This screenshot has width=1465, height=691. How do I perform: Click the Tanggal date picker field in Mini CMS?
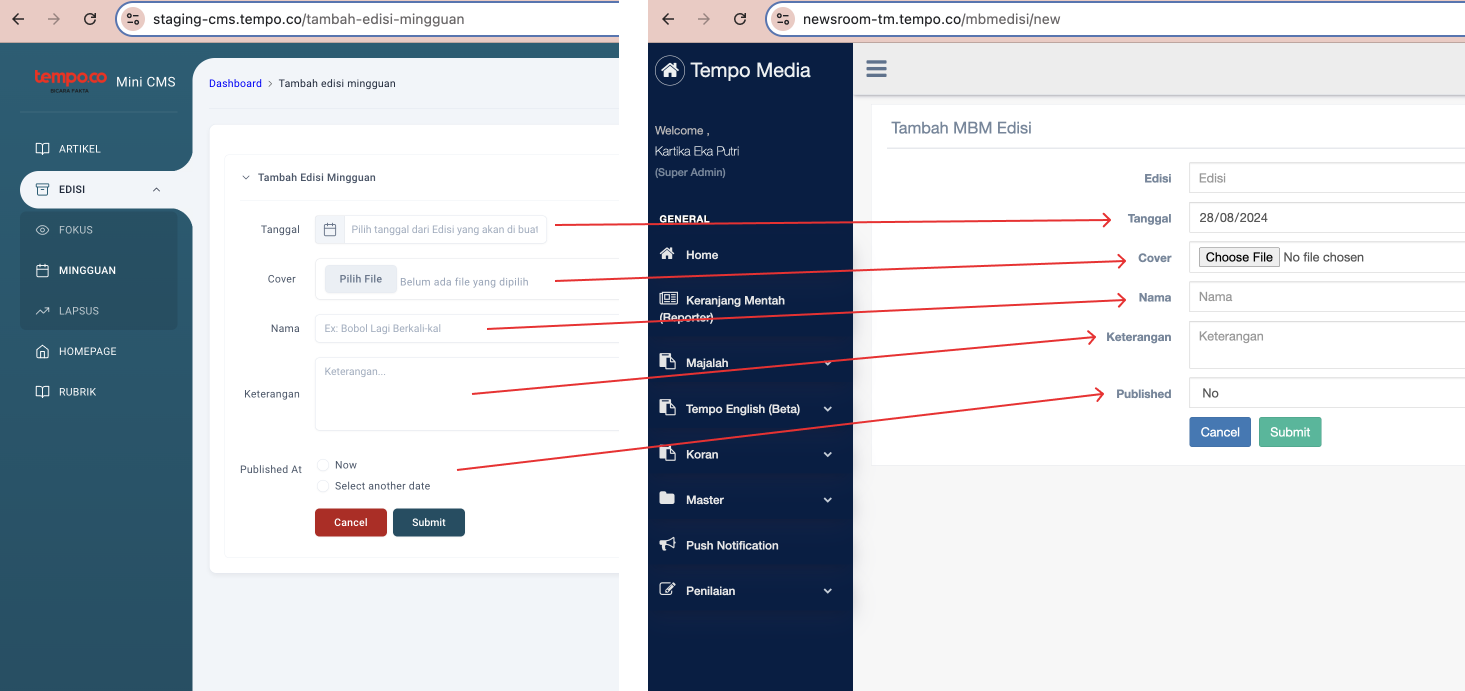point(431,229)
